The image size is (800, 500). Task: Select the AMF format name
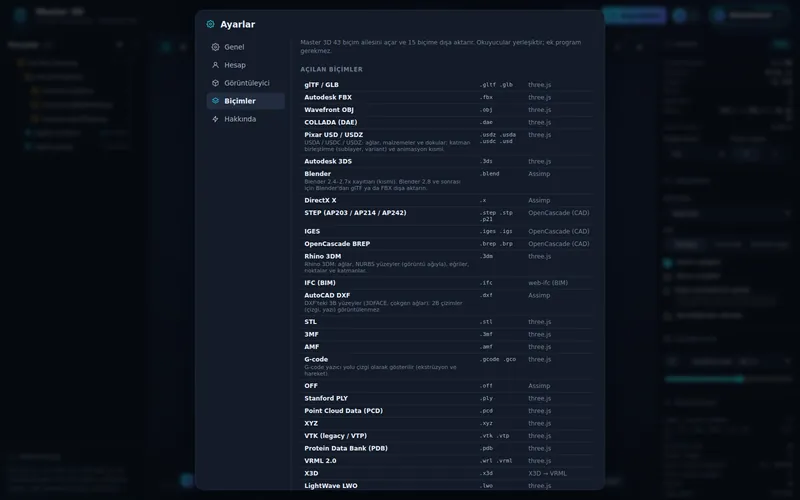coord(311,347)
